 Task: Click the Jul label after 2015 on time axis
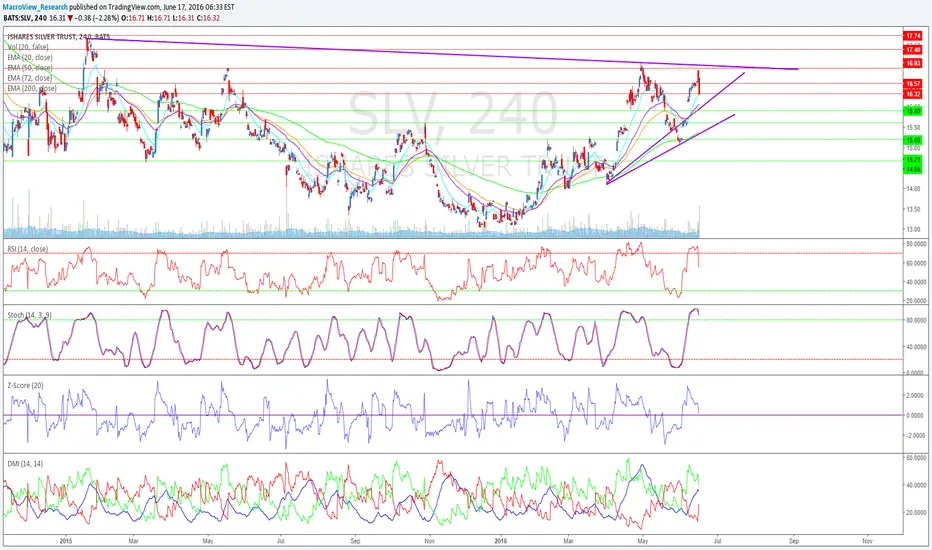click(281, 541)
